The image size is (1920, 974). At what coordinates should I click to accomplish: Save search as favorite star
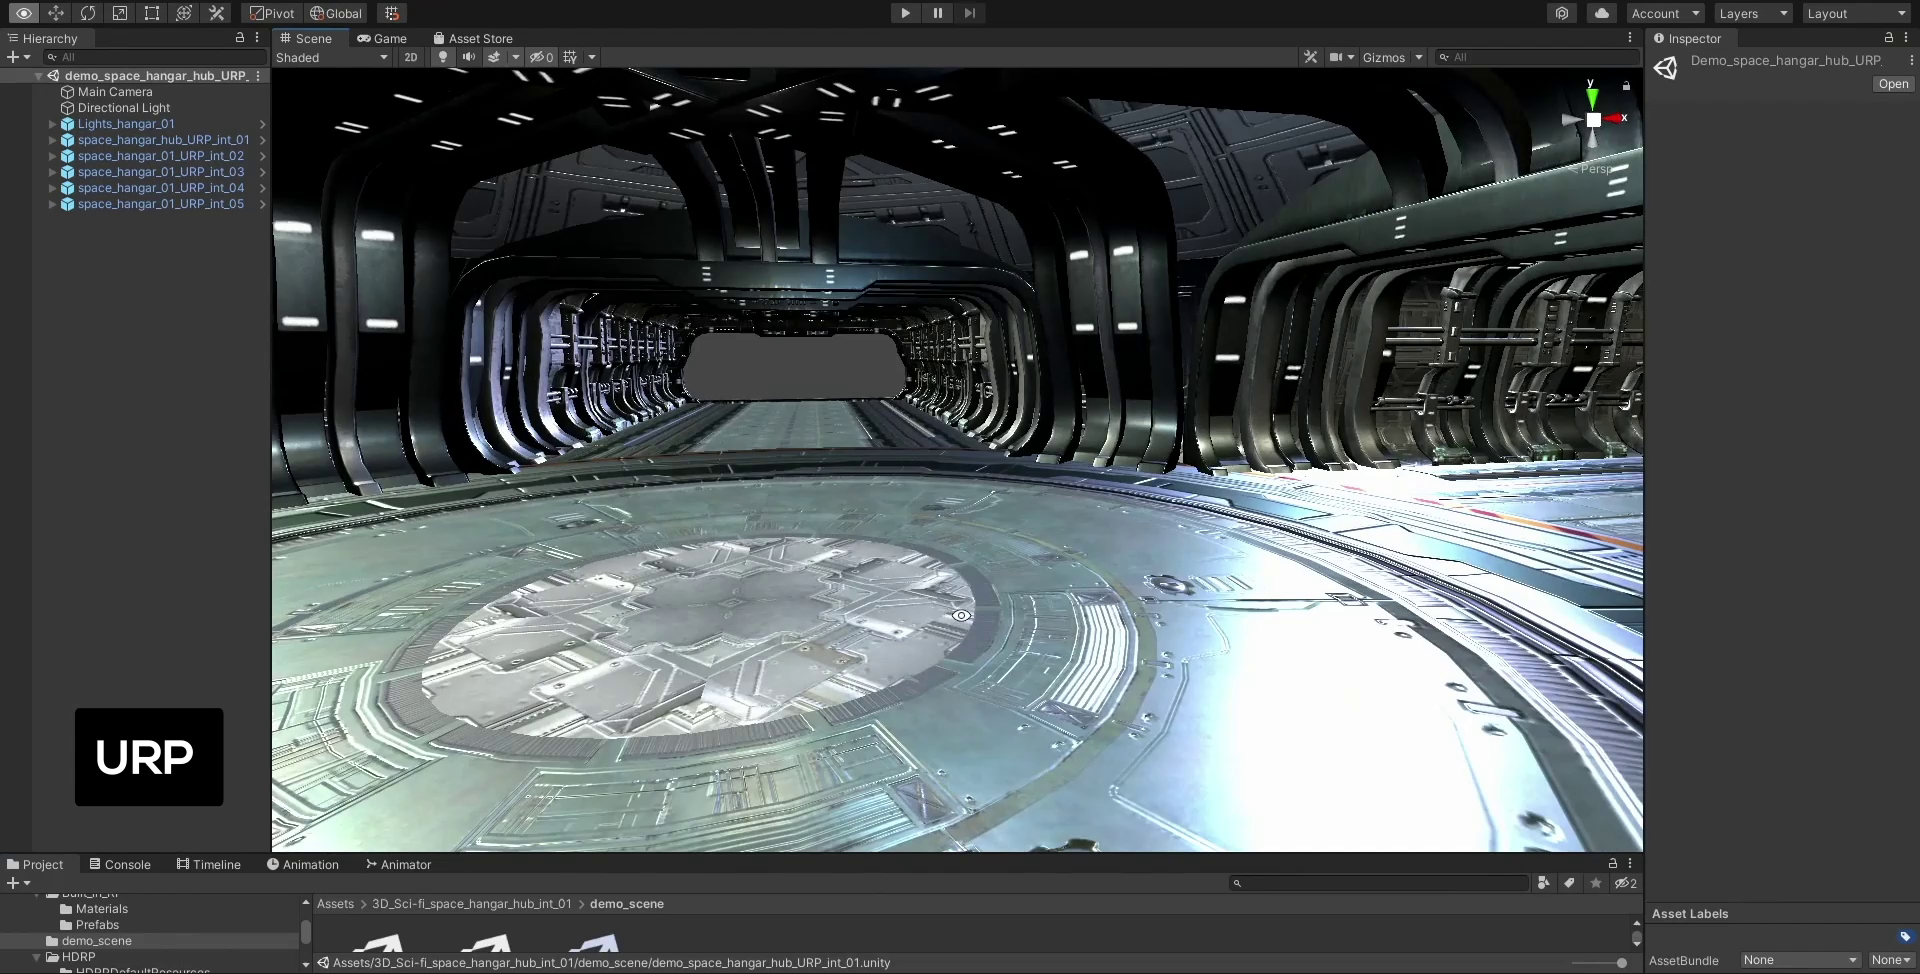pos(1596,883)
